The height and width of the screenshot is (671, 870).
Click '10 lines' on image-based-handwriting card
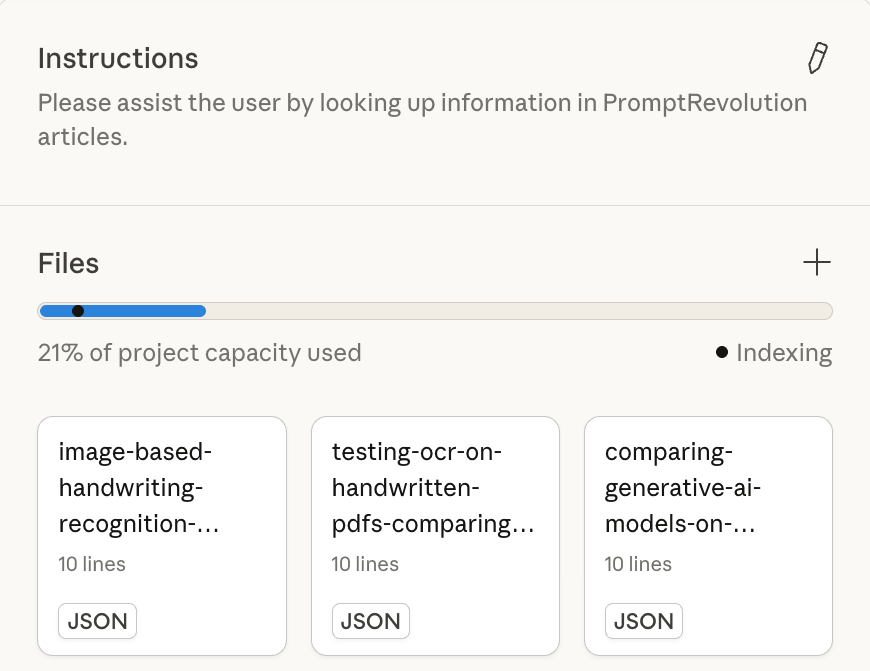click(92, 564)
